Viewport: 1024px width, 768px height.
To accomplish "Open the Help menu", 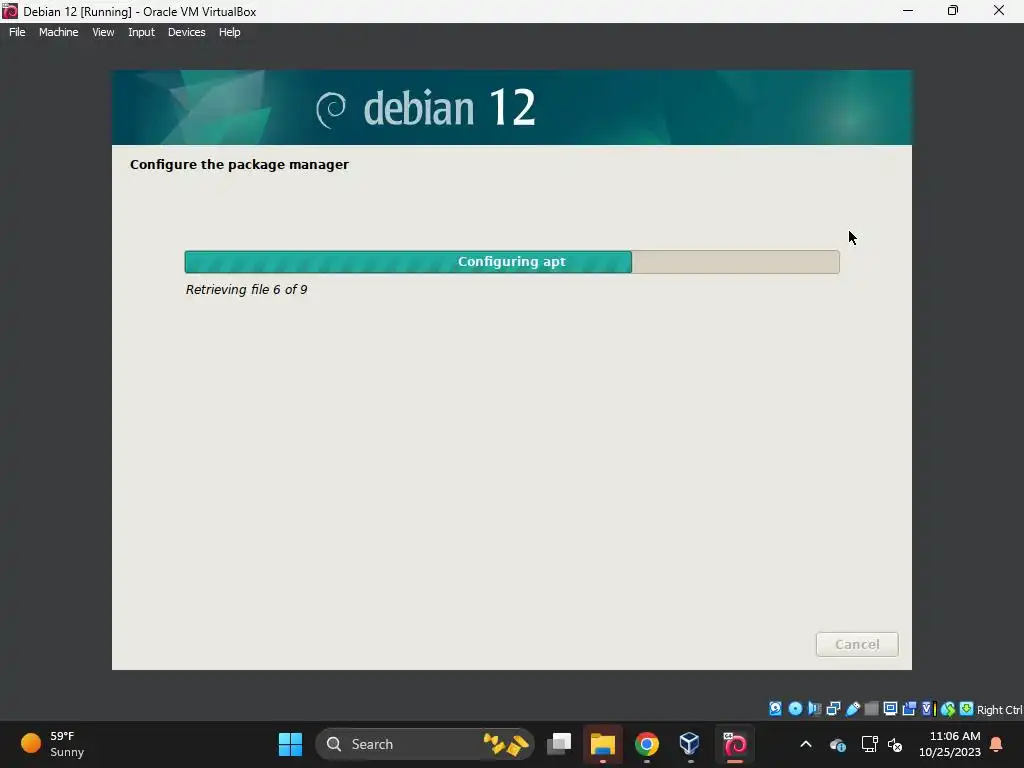I will click(229, 32).
